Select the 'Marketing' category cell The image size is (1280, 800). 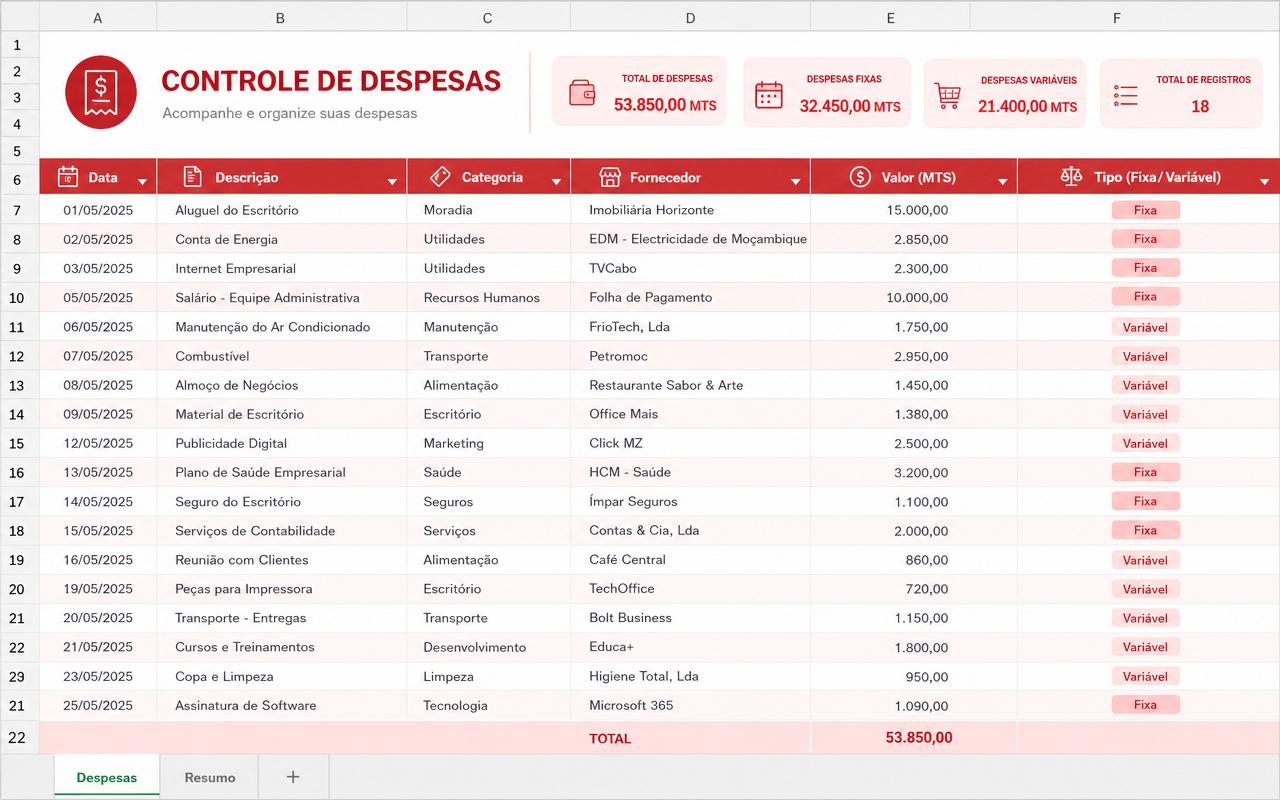pos(488,443)
